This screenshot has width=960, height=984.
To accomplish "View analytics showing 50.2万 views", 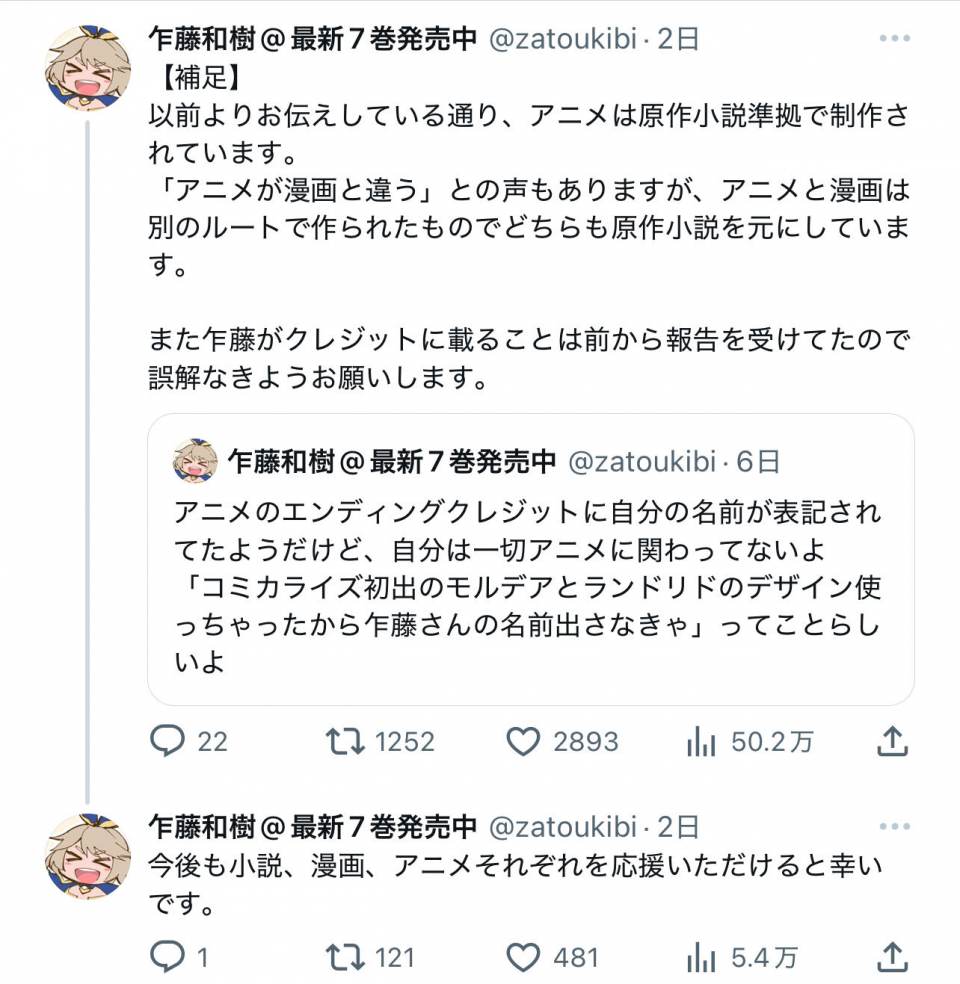I will point(700,741).
